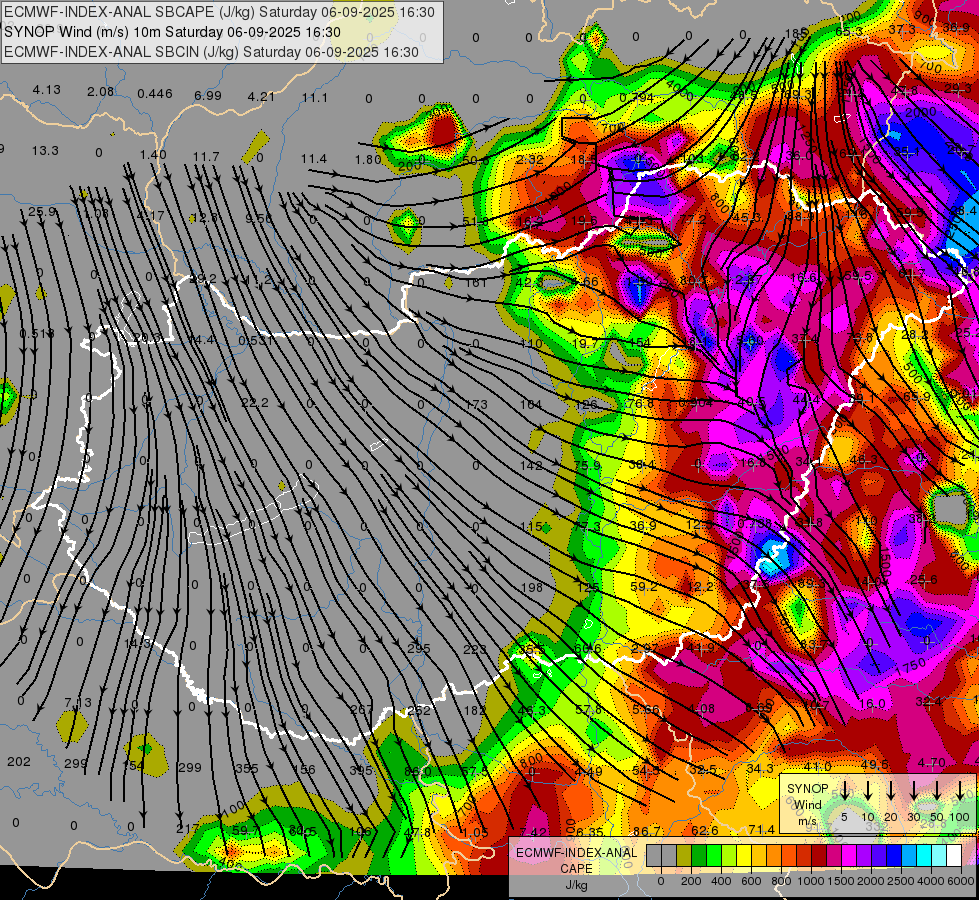Click the 4.21 value on the map
This screenshot has width=979, height=900.
click(261, 97)
